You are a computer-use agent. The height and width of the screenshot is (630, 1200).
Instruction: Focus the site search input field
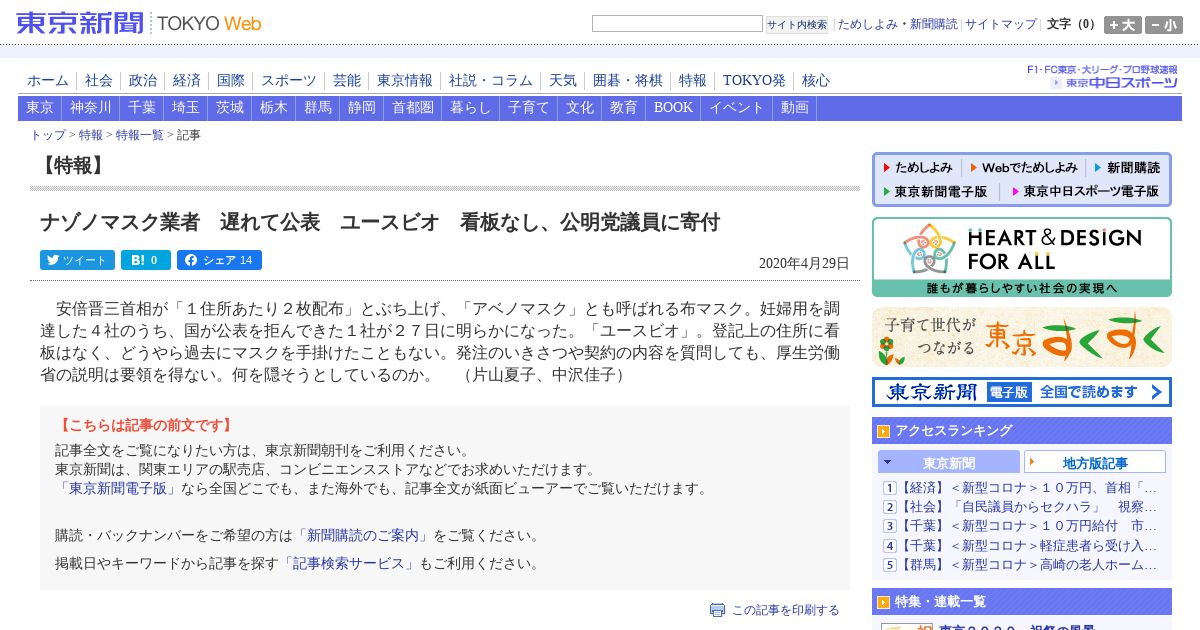pos(677,24)
